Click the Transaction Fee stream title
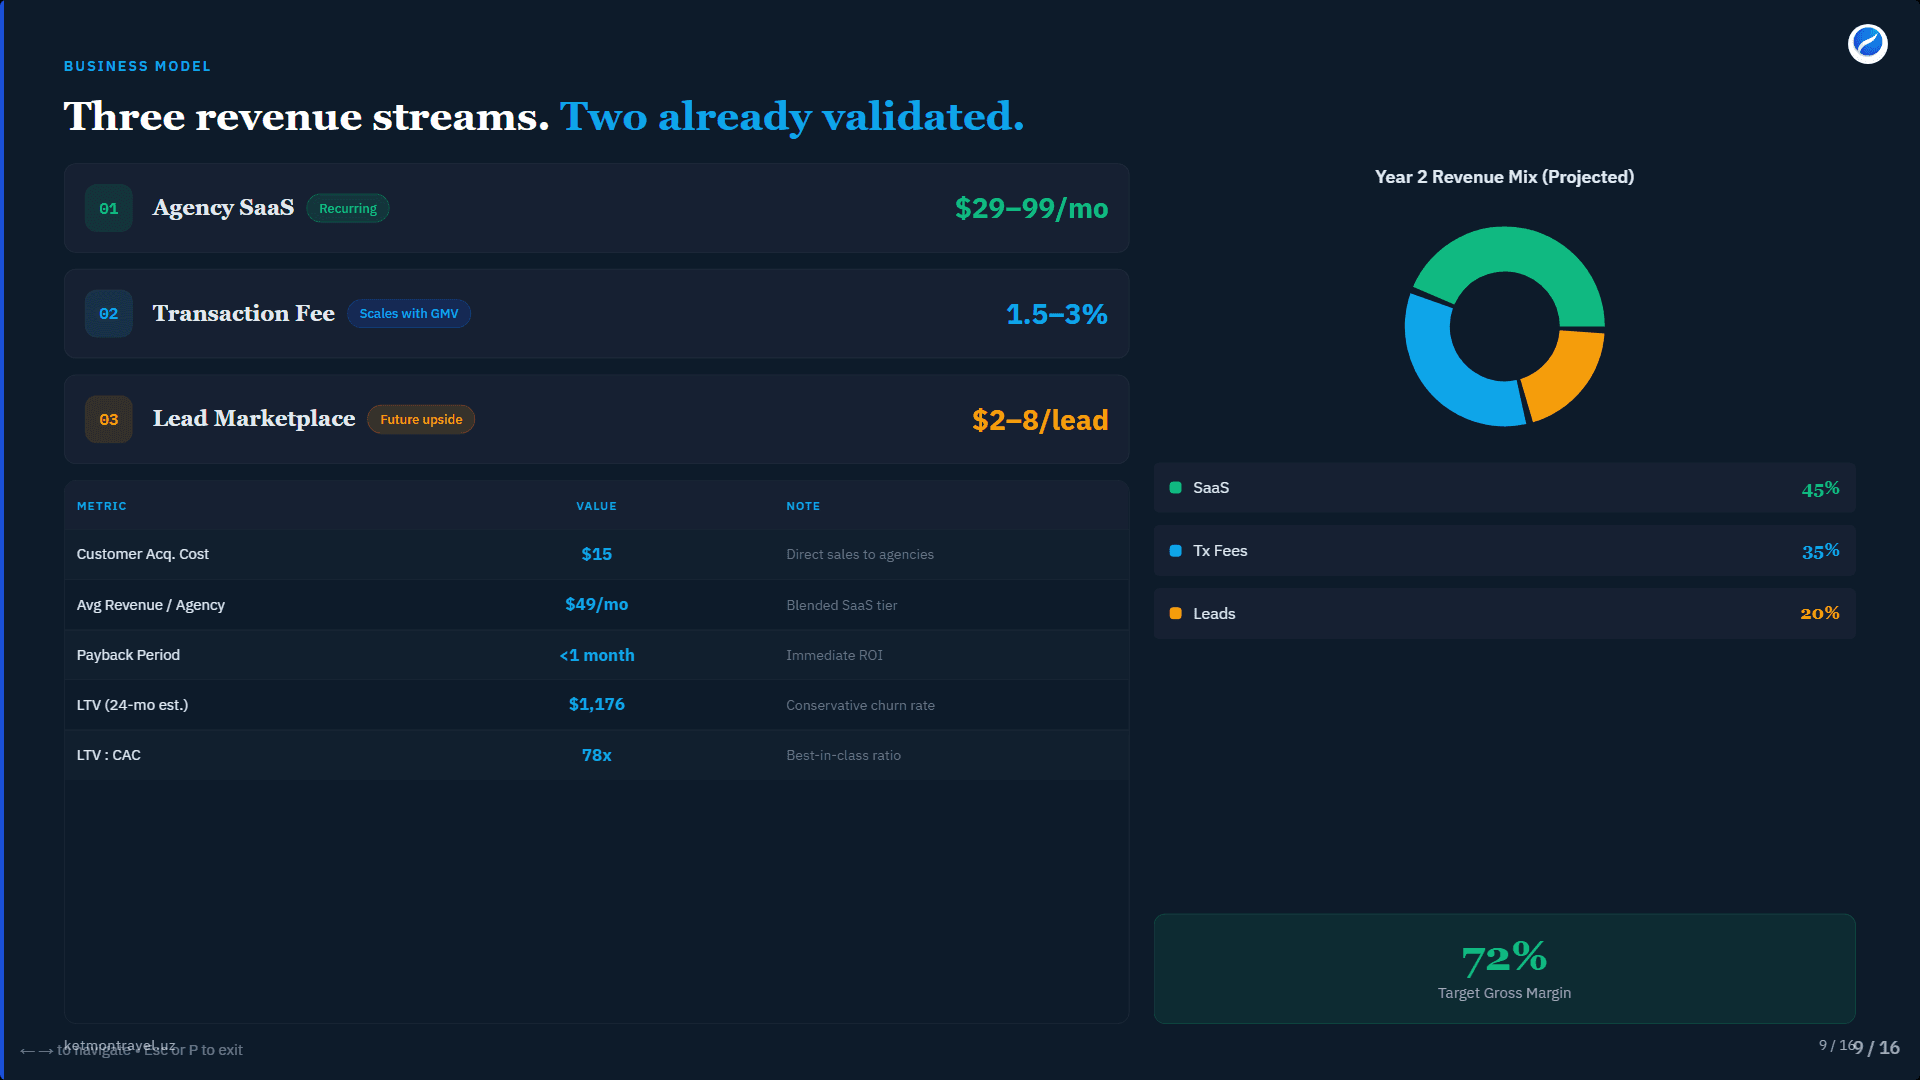Screen dimensions: 1920x1080 [243, 314]
